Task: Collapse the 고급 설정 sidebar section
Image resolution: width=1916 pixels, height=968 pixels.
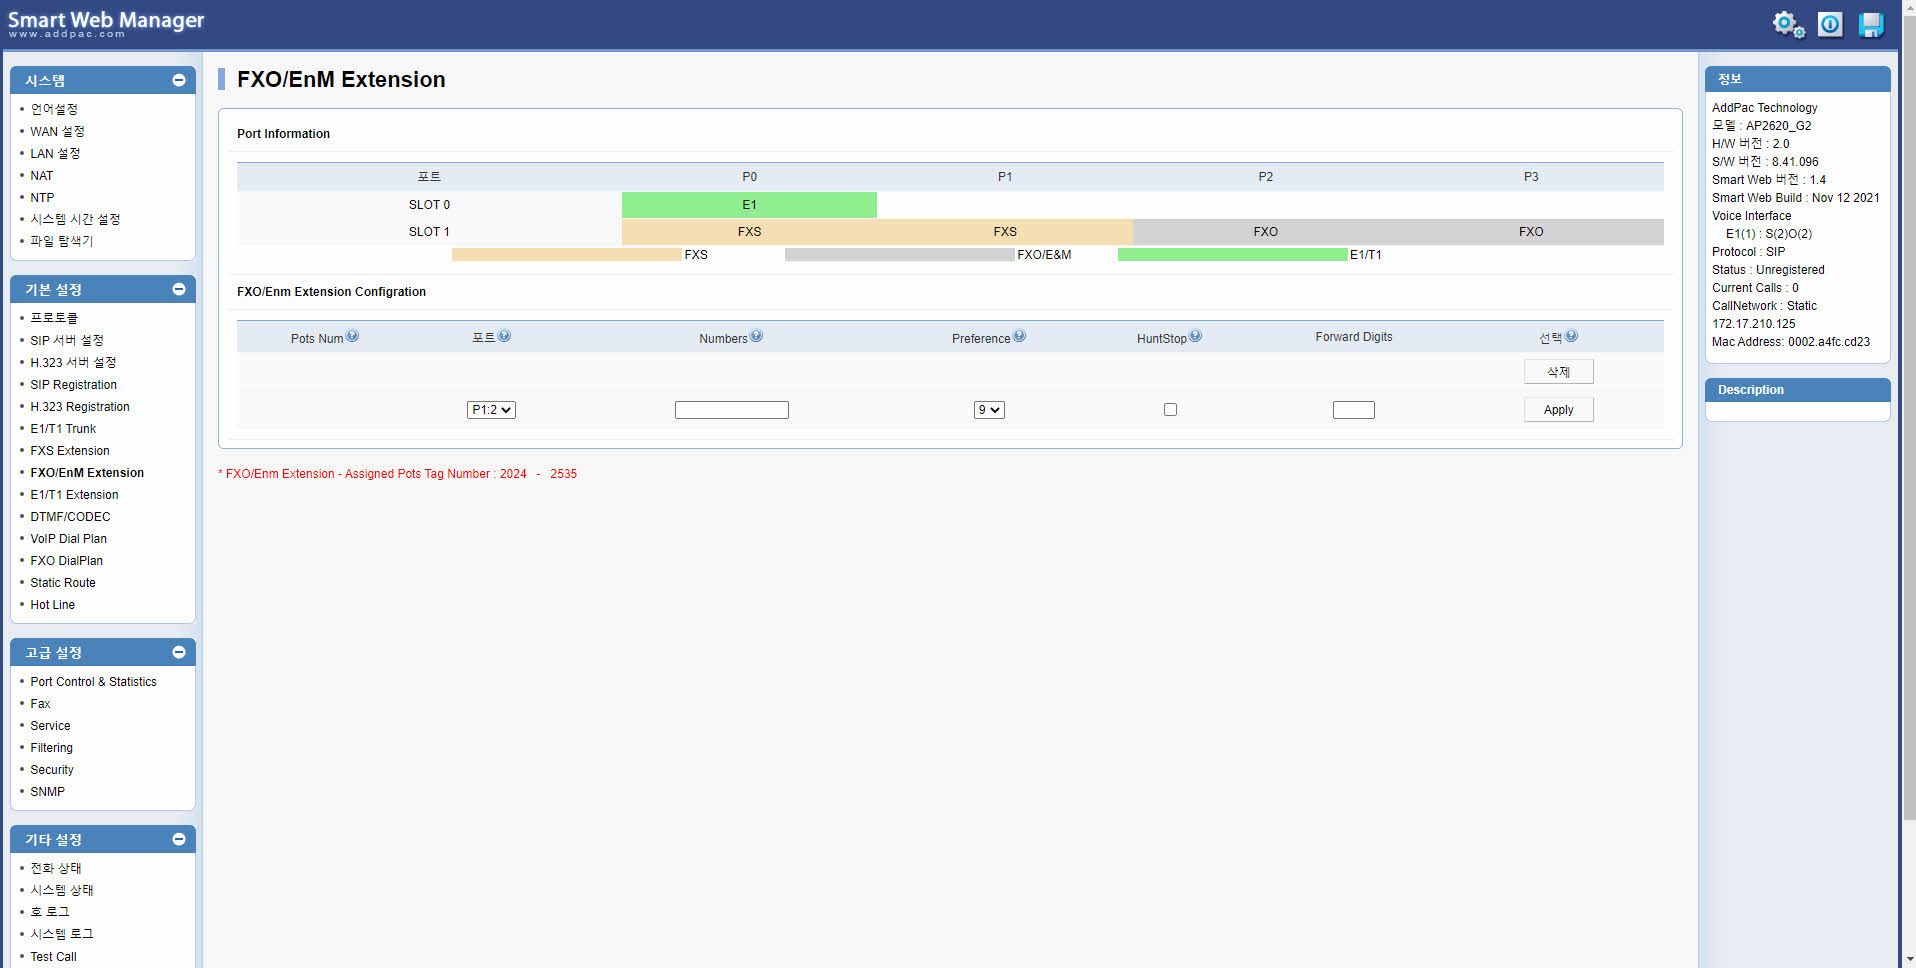Action: point(179,652)
